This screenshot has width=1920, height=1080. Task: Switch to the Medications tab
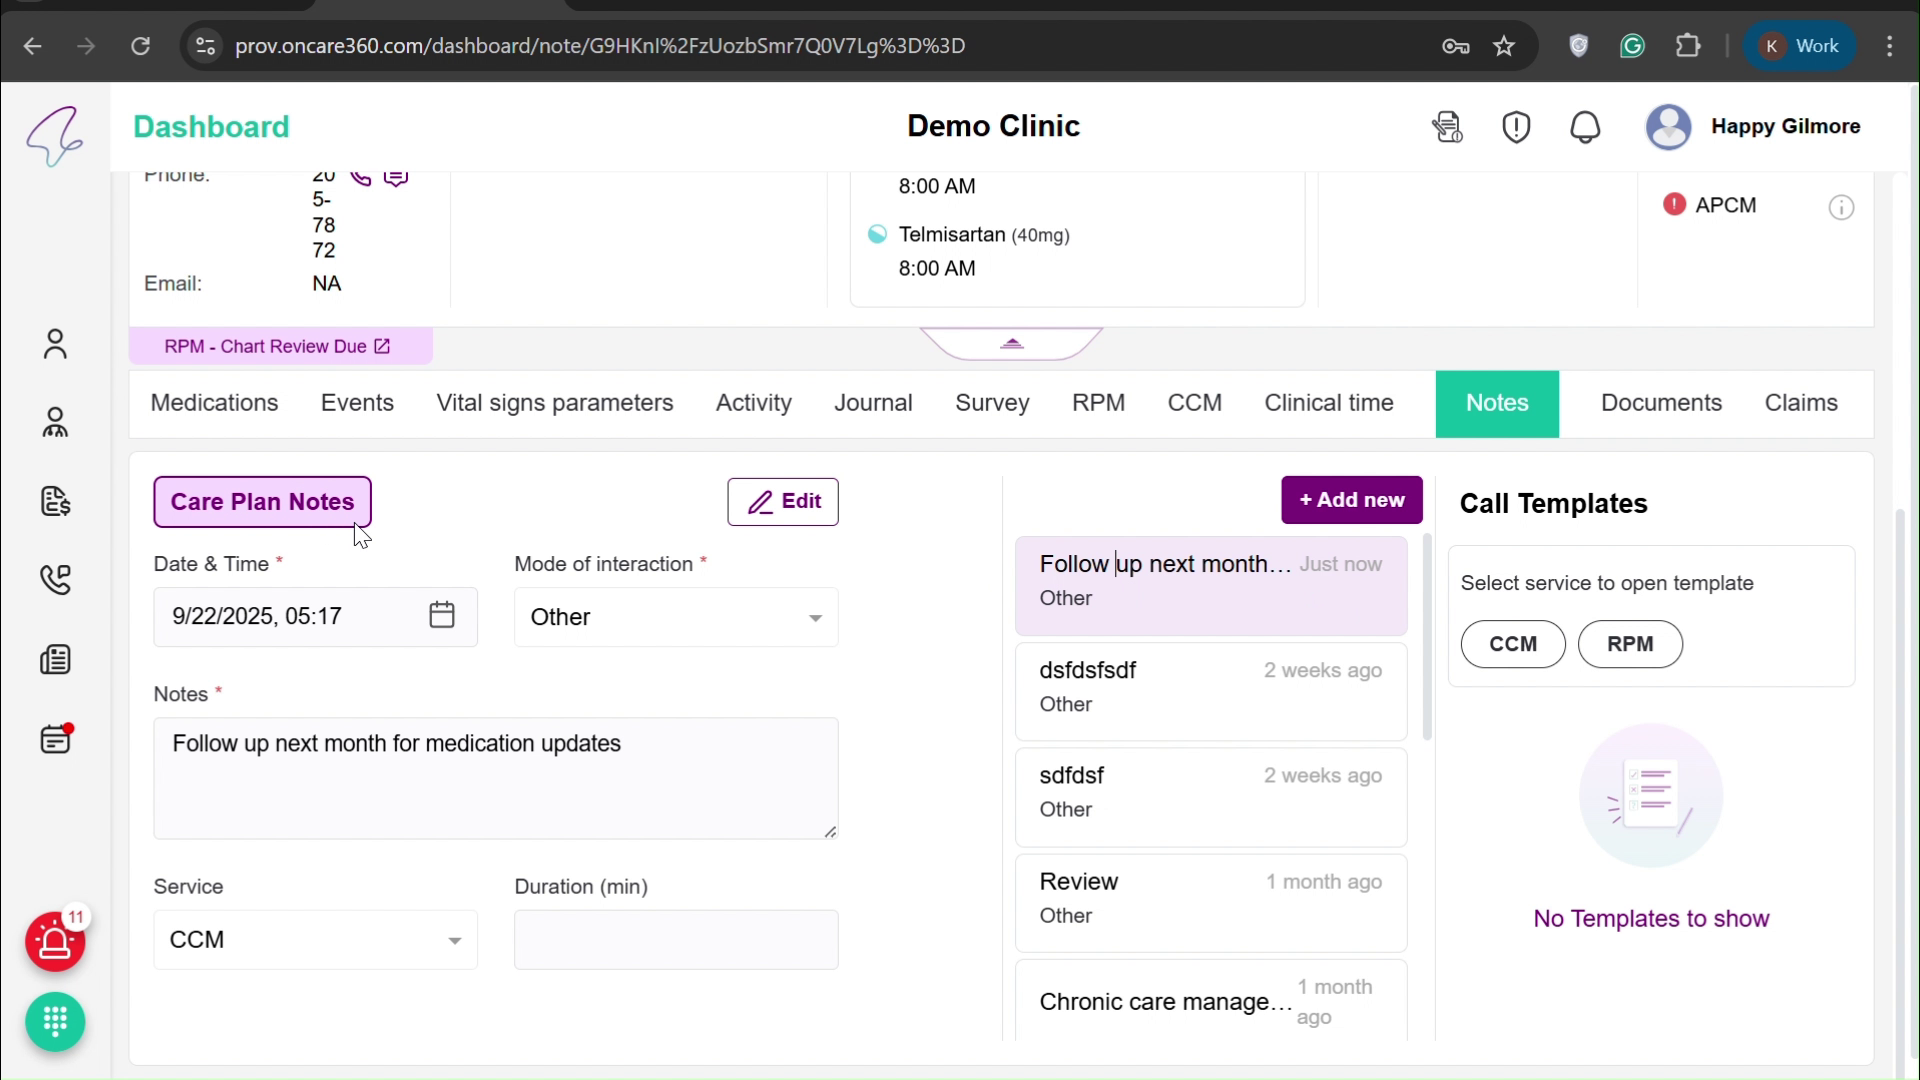pos(213,403)
